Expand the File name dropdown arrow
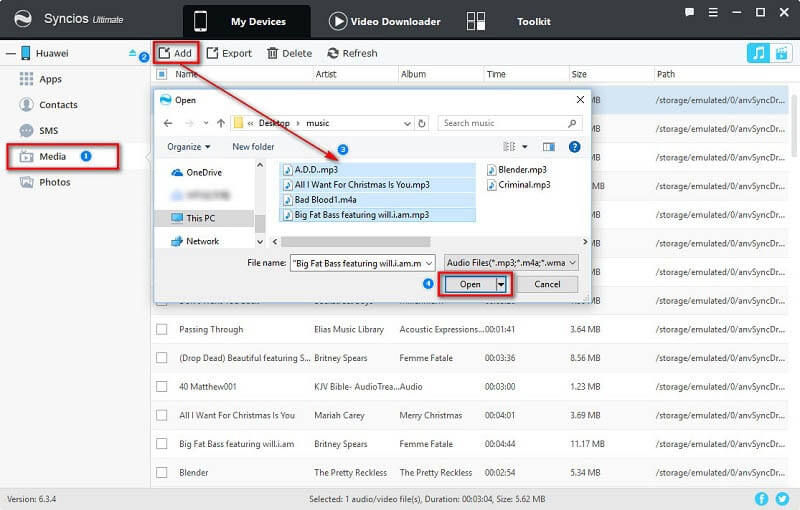Image resolution: width=800 pixels, height=510 pixels. (x=429, y=263)
